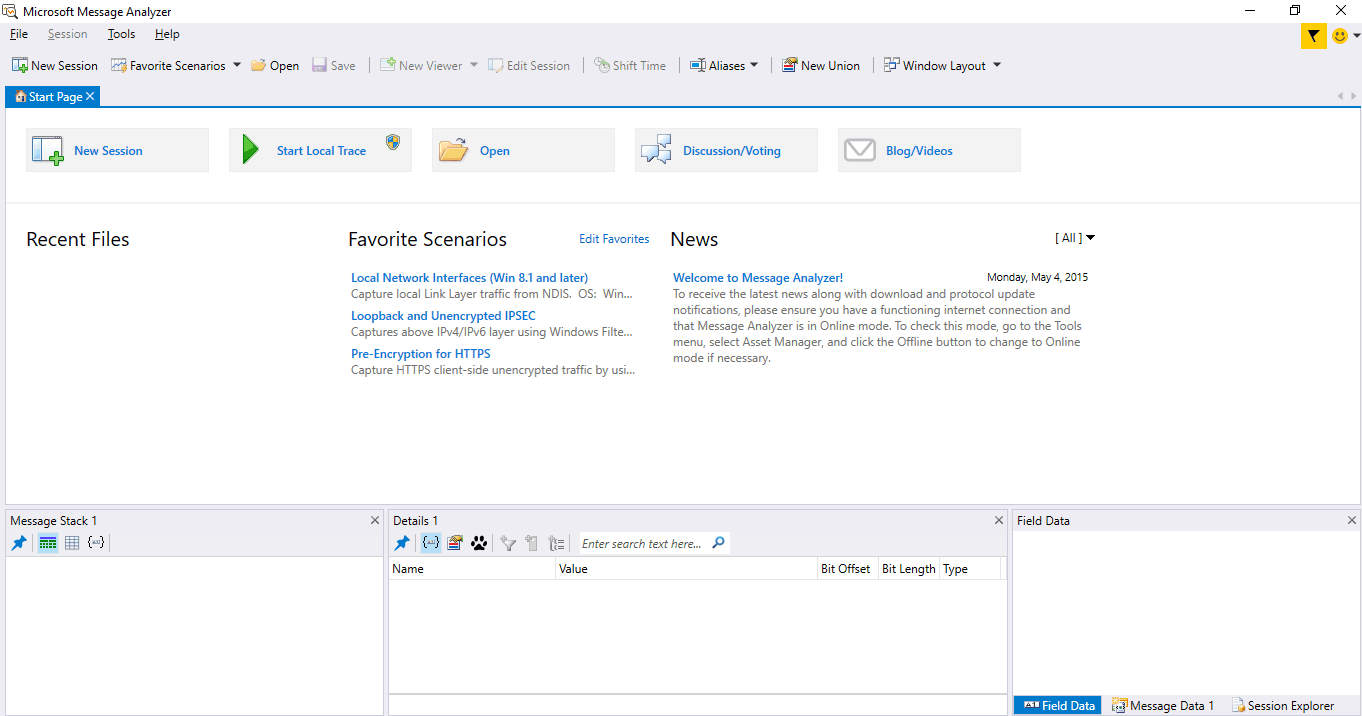Click the Edit Favorites link
Viewport: 1362px width, 716px height.
coord(614,239)
